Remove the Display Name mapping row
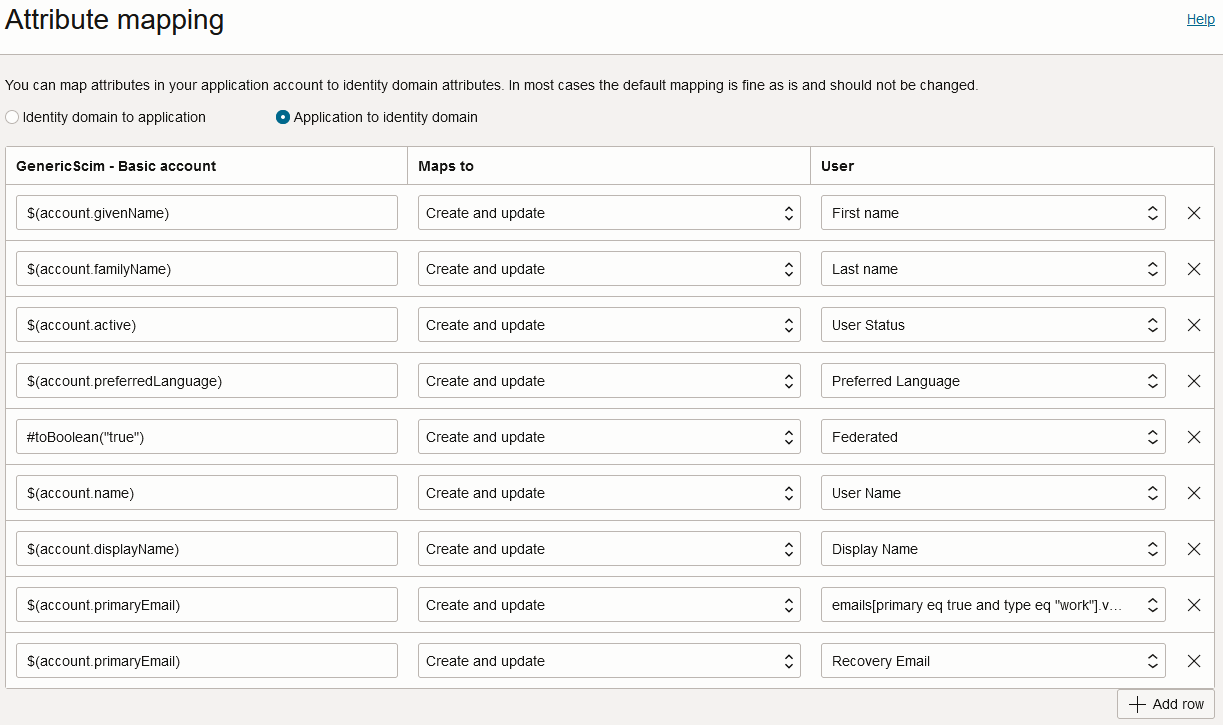Viewport: 1223px width, 725px height. 1193,549
